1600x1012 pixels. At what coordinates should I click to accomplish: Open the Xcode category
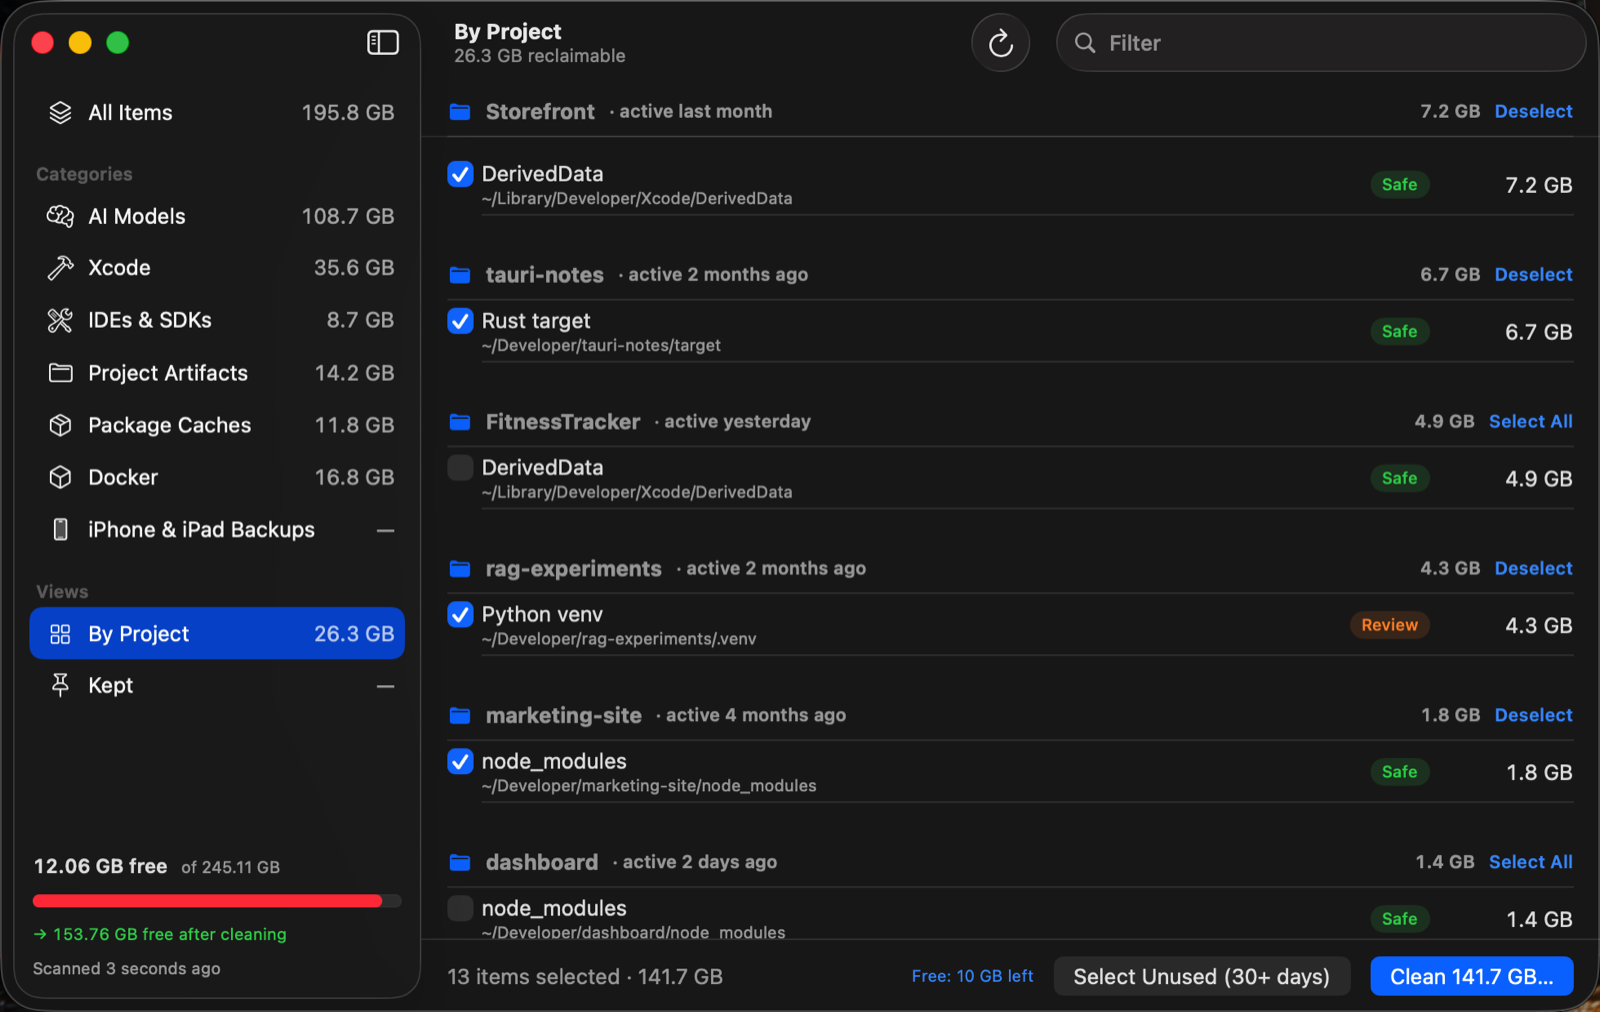coord(217,268)
